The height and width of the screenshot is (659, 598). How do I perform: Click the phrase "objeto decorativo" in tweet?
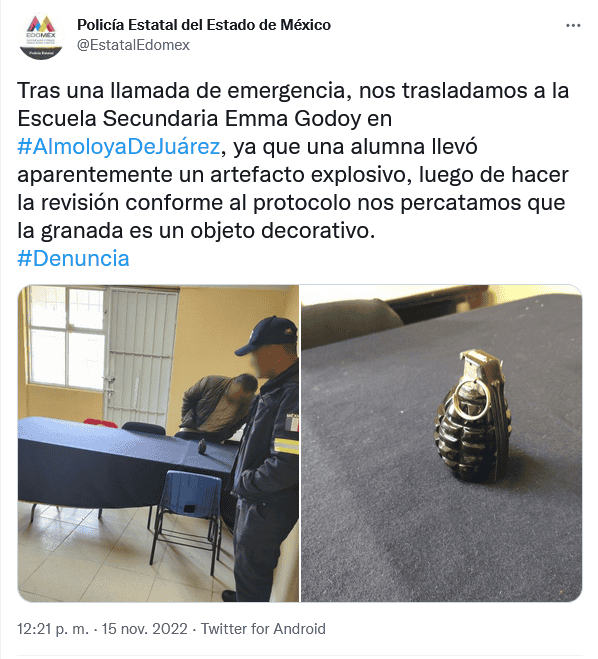(x=282, y=230)
